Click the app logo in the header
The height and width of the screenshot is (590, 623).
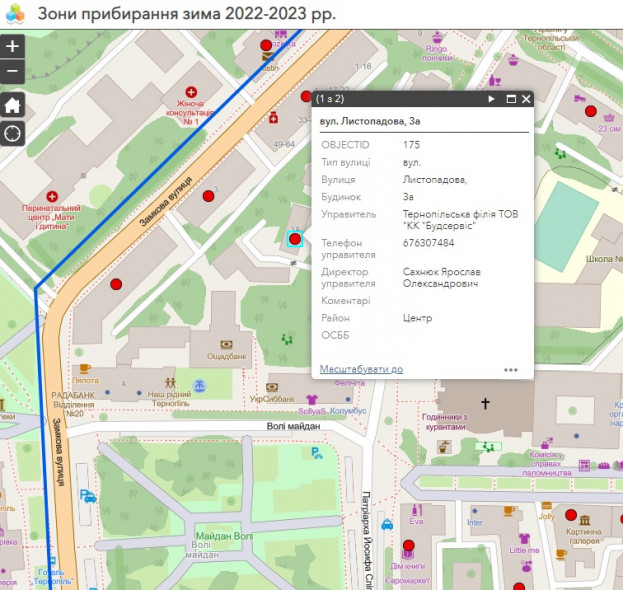[15, 14]
